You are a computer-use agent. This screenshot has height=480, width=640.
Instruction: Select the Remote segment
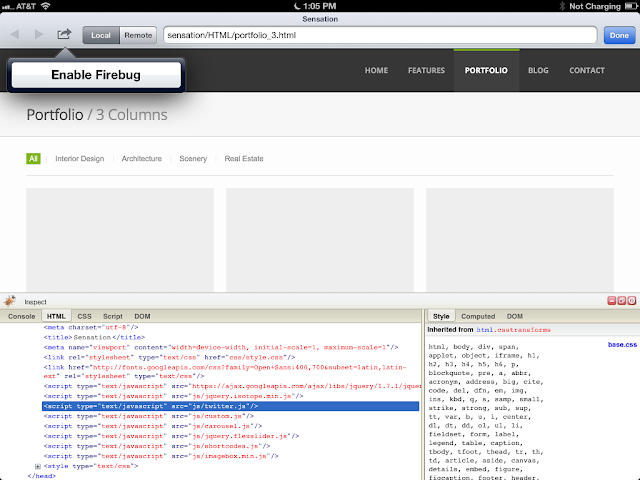[138, 36]
